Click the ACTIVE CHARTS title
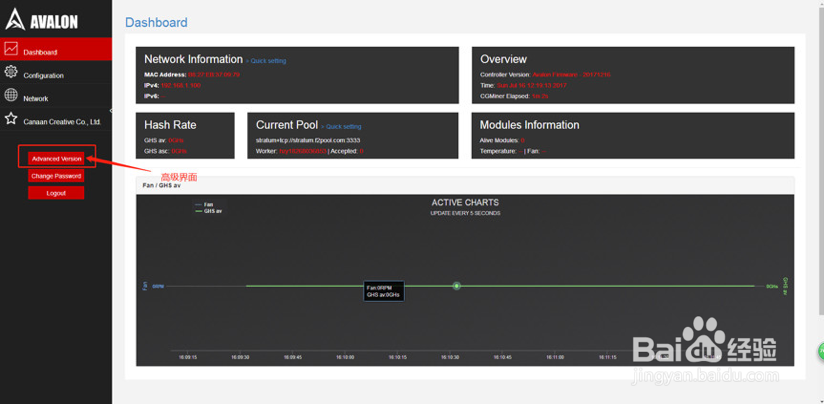Screen dimensions: 824x404 465,202
